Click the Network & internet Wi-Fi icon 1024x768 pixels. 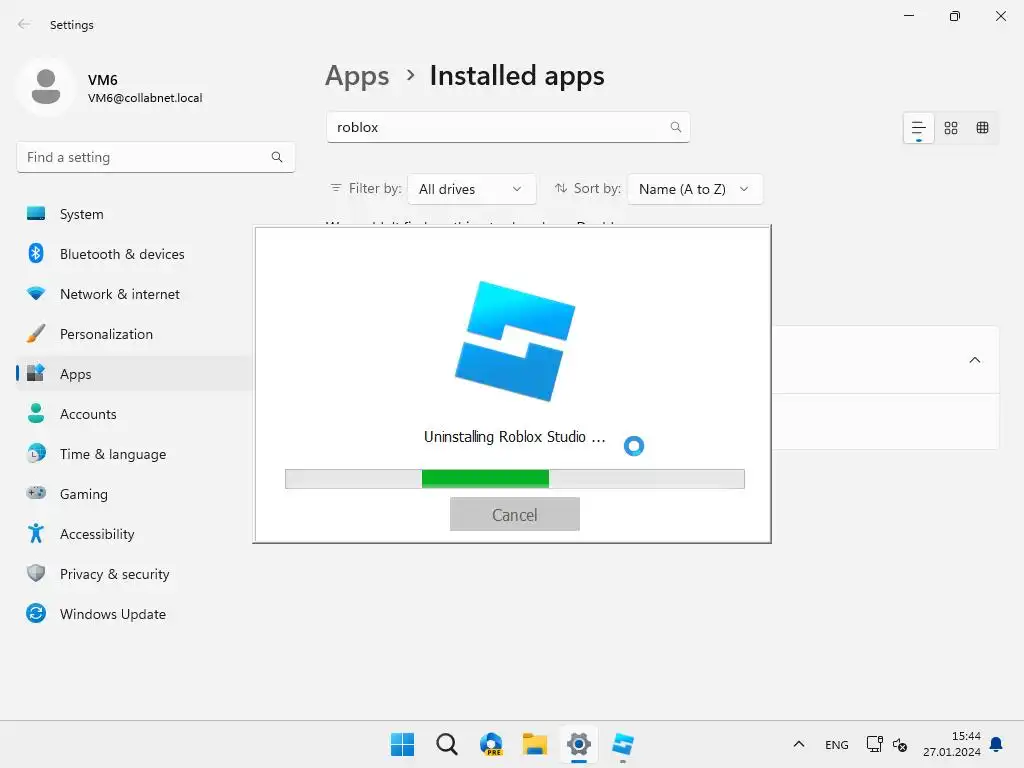pos(36,294)
